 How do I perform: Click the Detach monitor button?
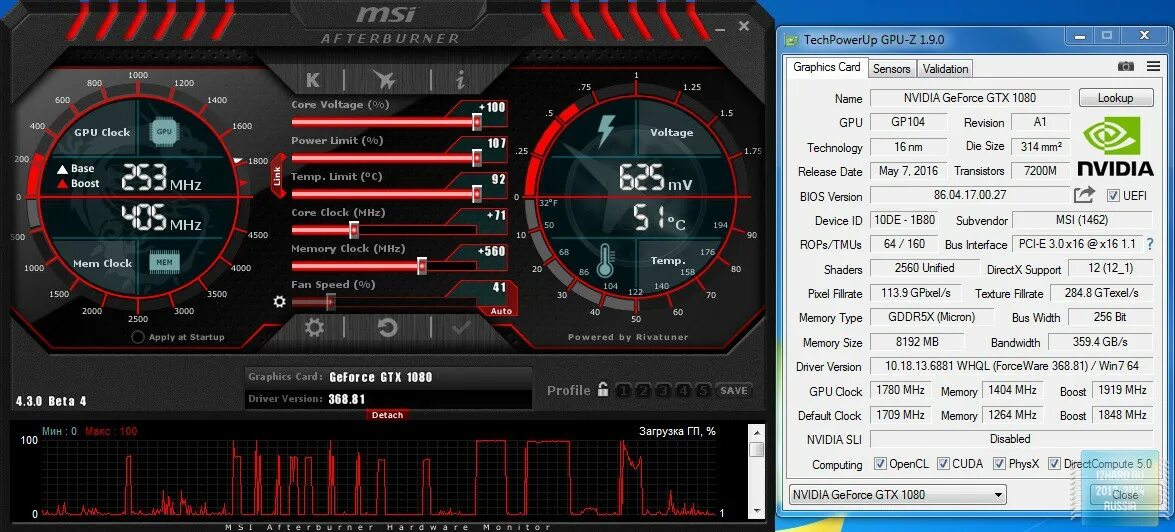click(387, 414)
